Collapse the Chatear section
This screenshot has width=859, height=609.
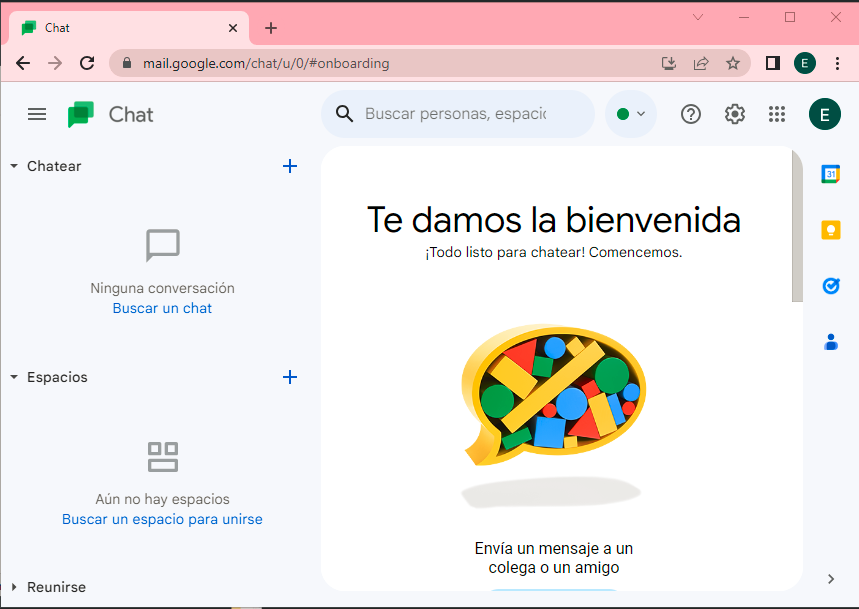[14, 166]
